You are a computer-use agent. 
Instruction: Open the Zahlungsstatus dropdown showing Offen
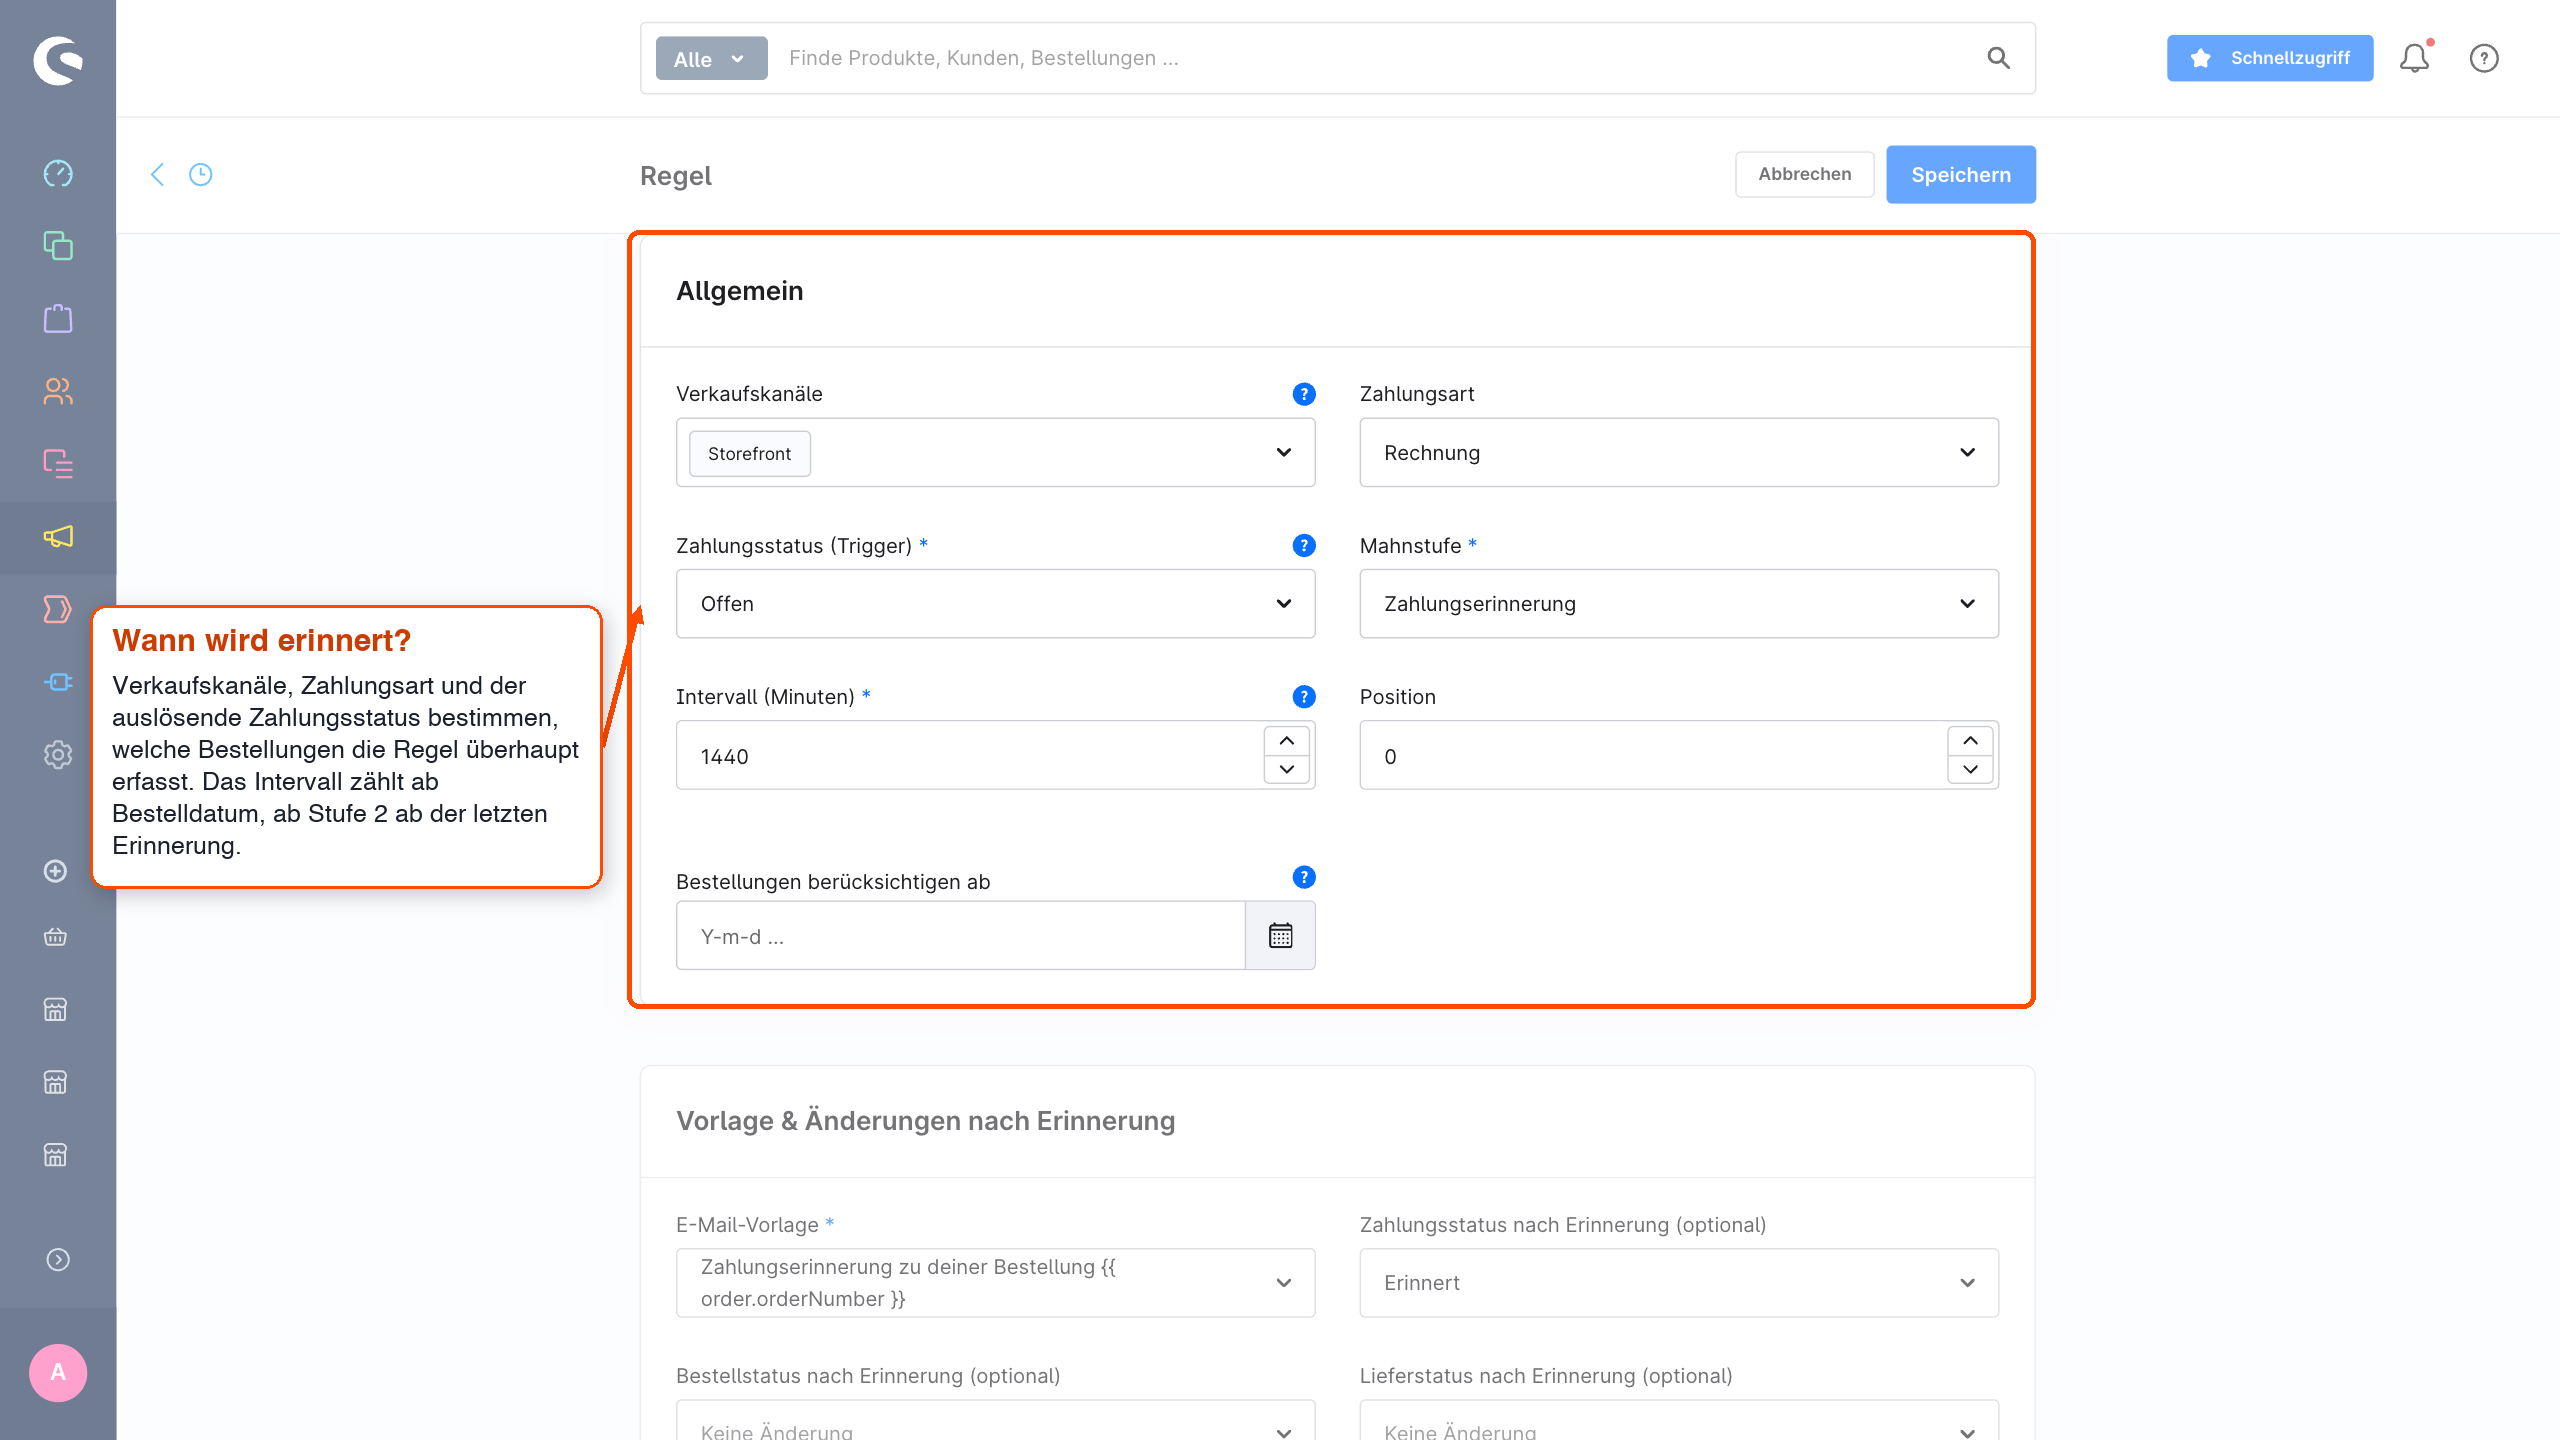(x=995, y=603)
